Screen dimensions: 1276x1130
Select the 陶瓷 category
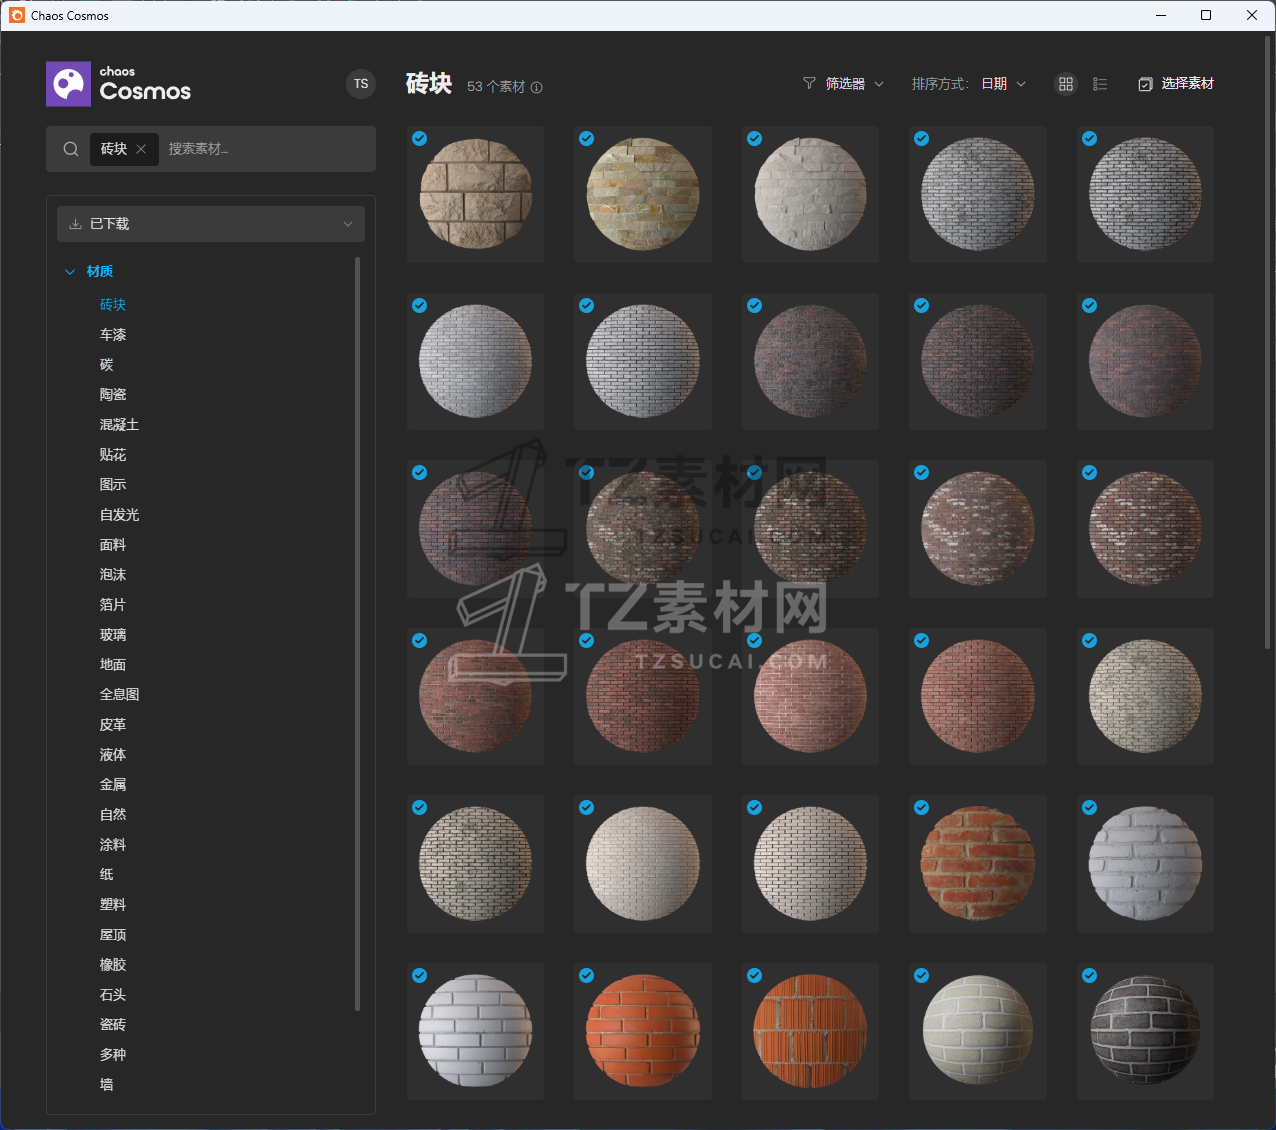(x=113, y=395)
